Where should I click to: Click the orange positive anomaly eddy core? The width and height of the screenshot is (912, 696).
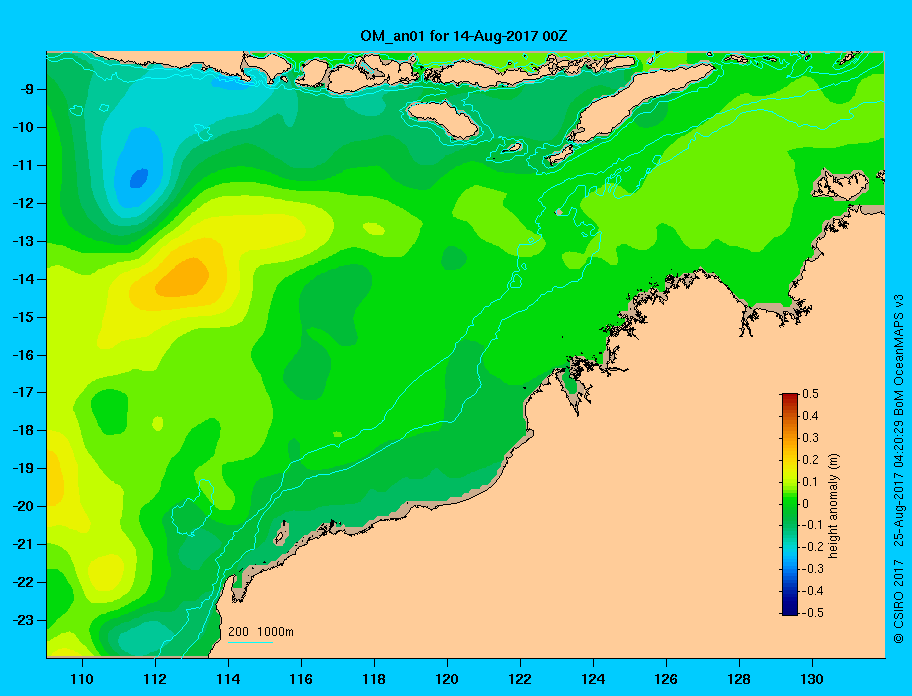[182, 277]
